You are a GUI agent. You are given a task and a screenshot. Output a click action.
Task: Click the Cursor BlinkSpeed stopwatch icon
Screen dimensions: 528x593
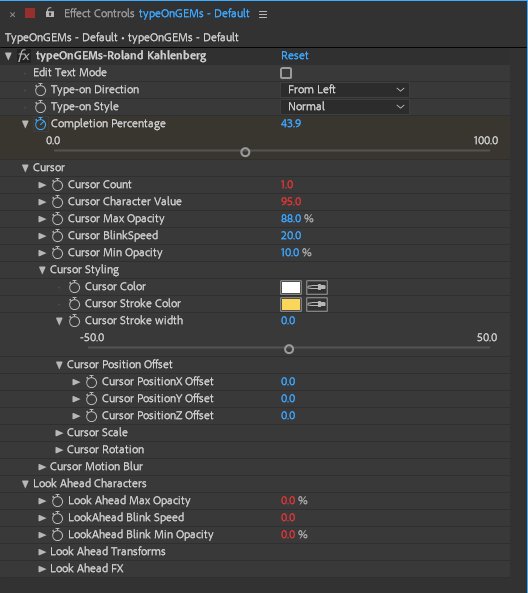tap(57, 236)
